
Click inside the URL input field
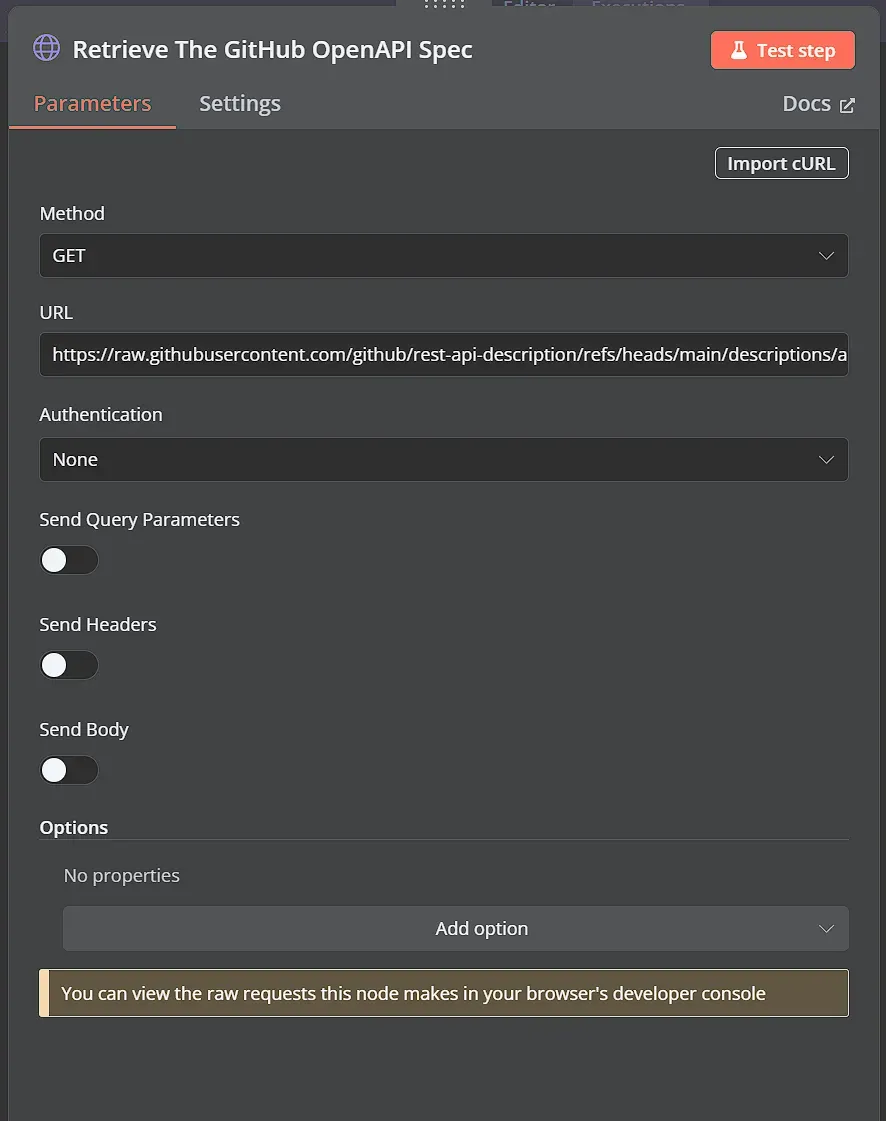click(443, 354)
